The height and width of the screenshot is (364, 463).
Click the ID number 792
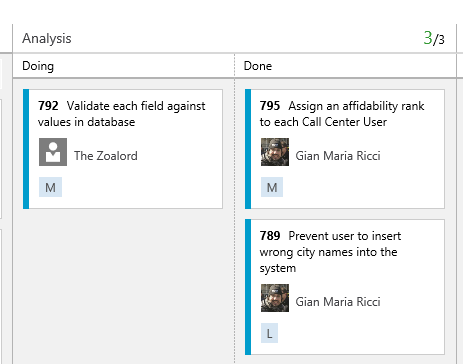[48, 106]
